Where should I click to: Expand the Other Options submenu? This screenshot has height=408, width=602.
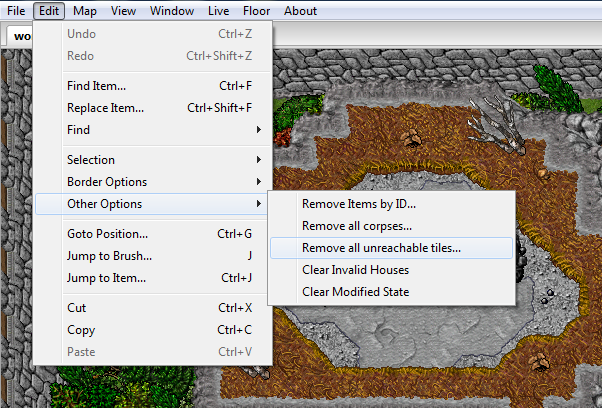pos(152,204)
